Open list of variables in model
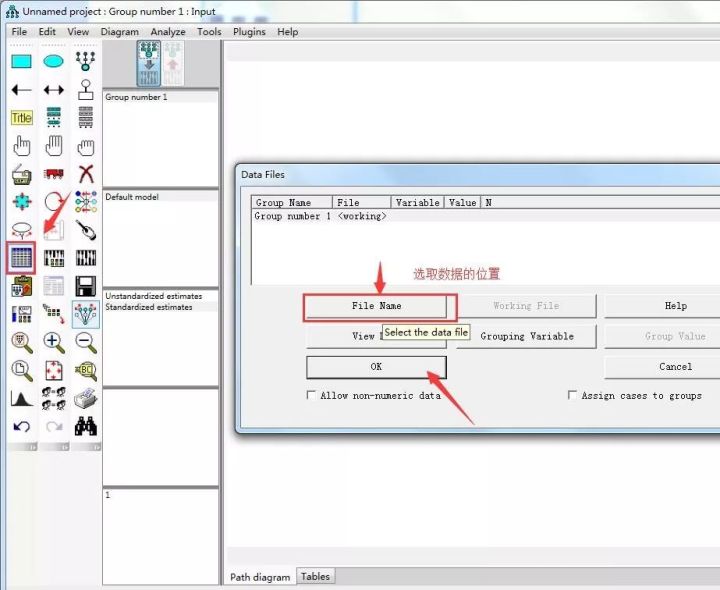 53,117
